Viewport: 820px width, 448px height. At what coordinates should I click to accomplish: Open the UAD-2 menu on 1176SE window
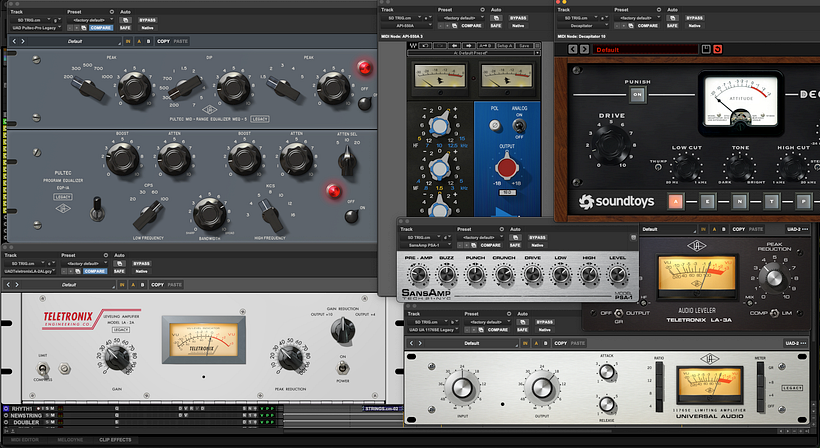pos(797,343)
